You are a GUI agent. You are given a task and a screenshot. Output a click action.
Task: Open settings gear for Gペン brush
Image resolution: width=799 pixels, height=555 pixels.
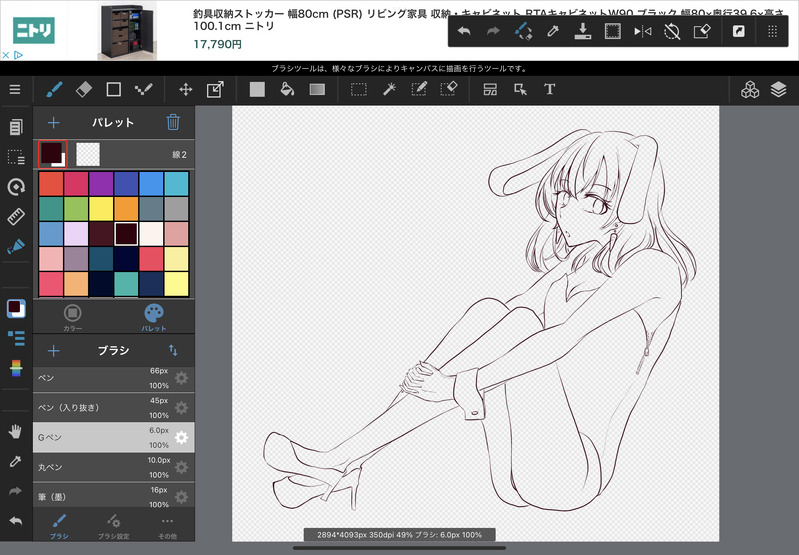pos(181,438)
